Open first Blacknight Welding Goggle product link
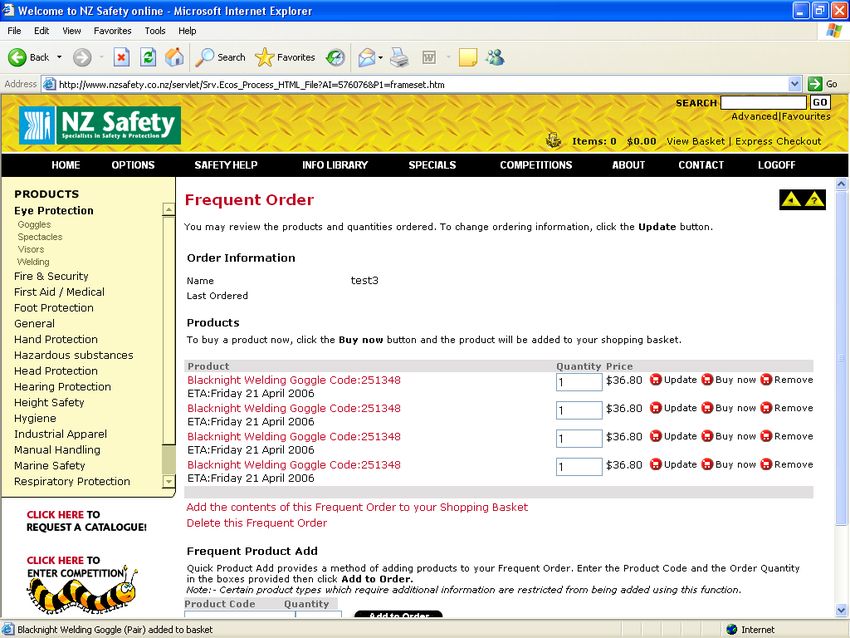This screenshot has height=638, width=850. pyautogui.click(x=294, y=379)
